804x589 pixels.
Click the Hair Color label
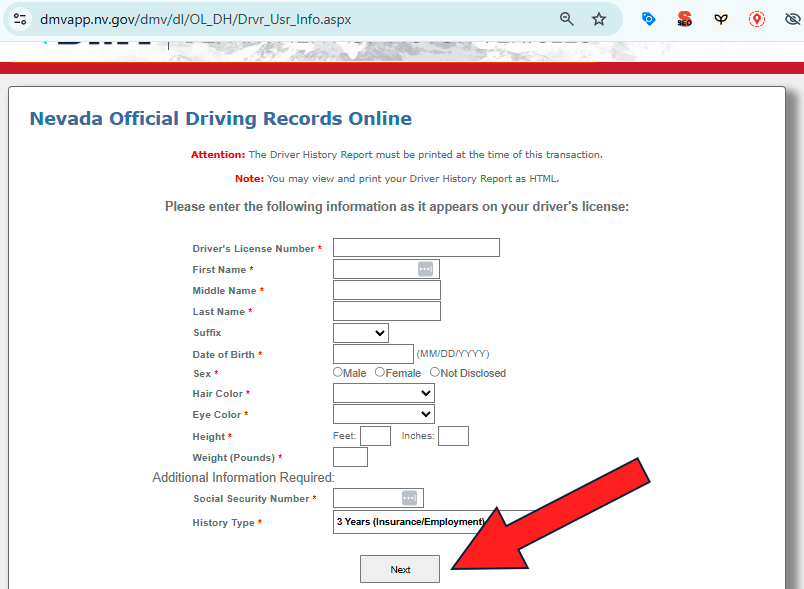coord(217,394)
